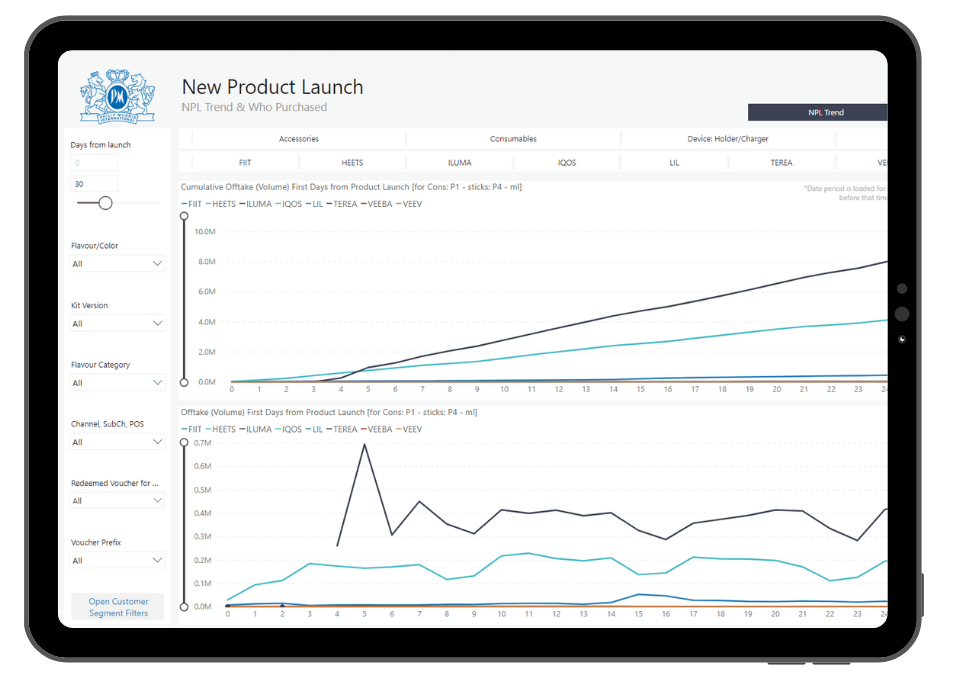Expand the Channel, SubCh, POS dropdown

coord(117,442)
